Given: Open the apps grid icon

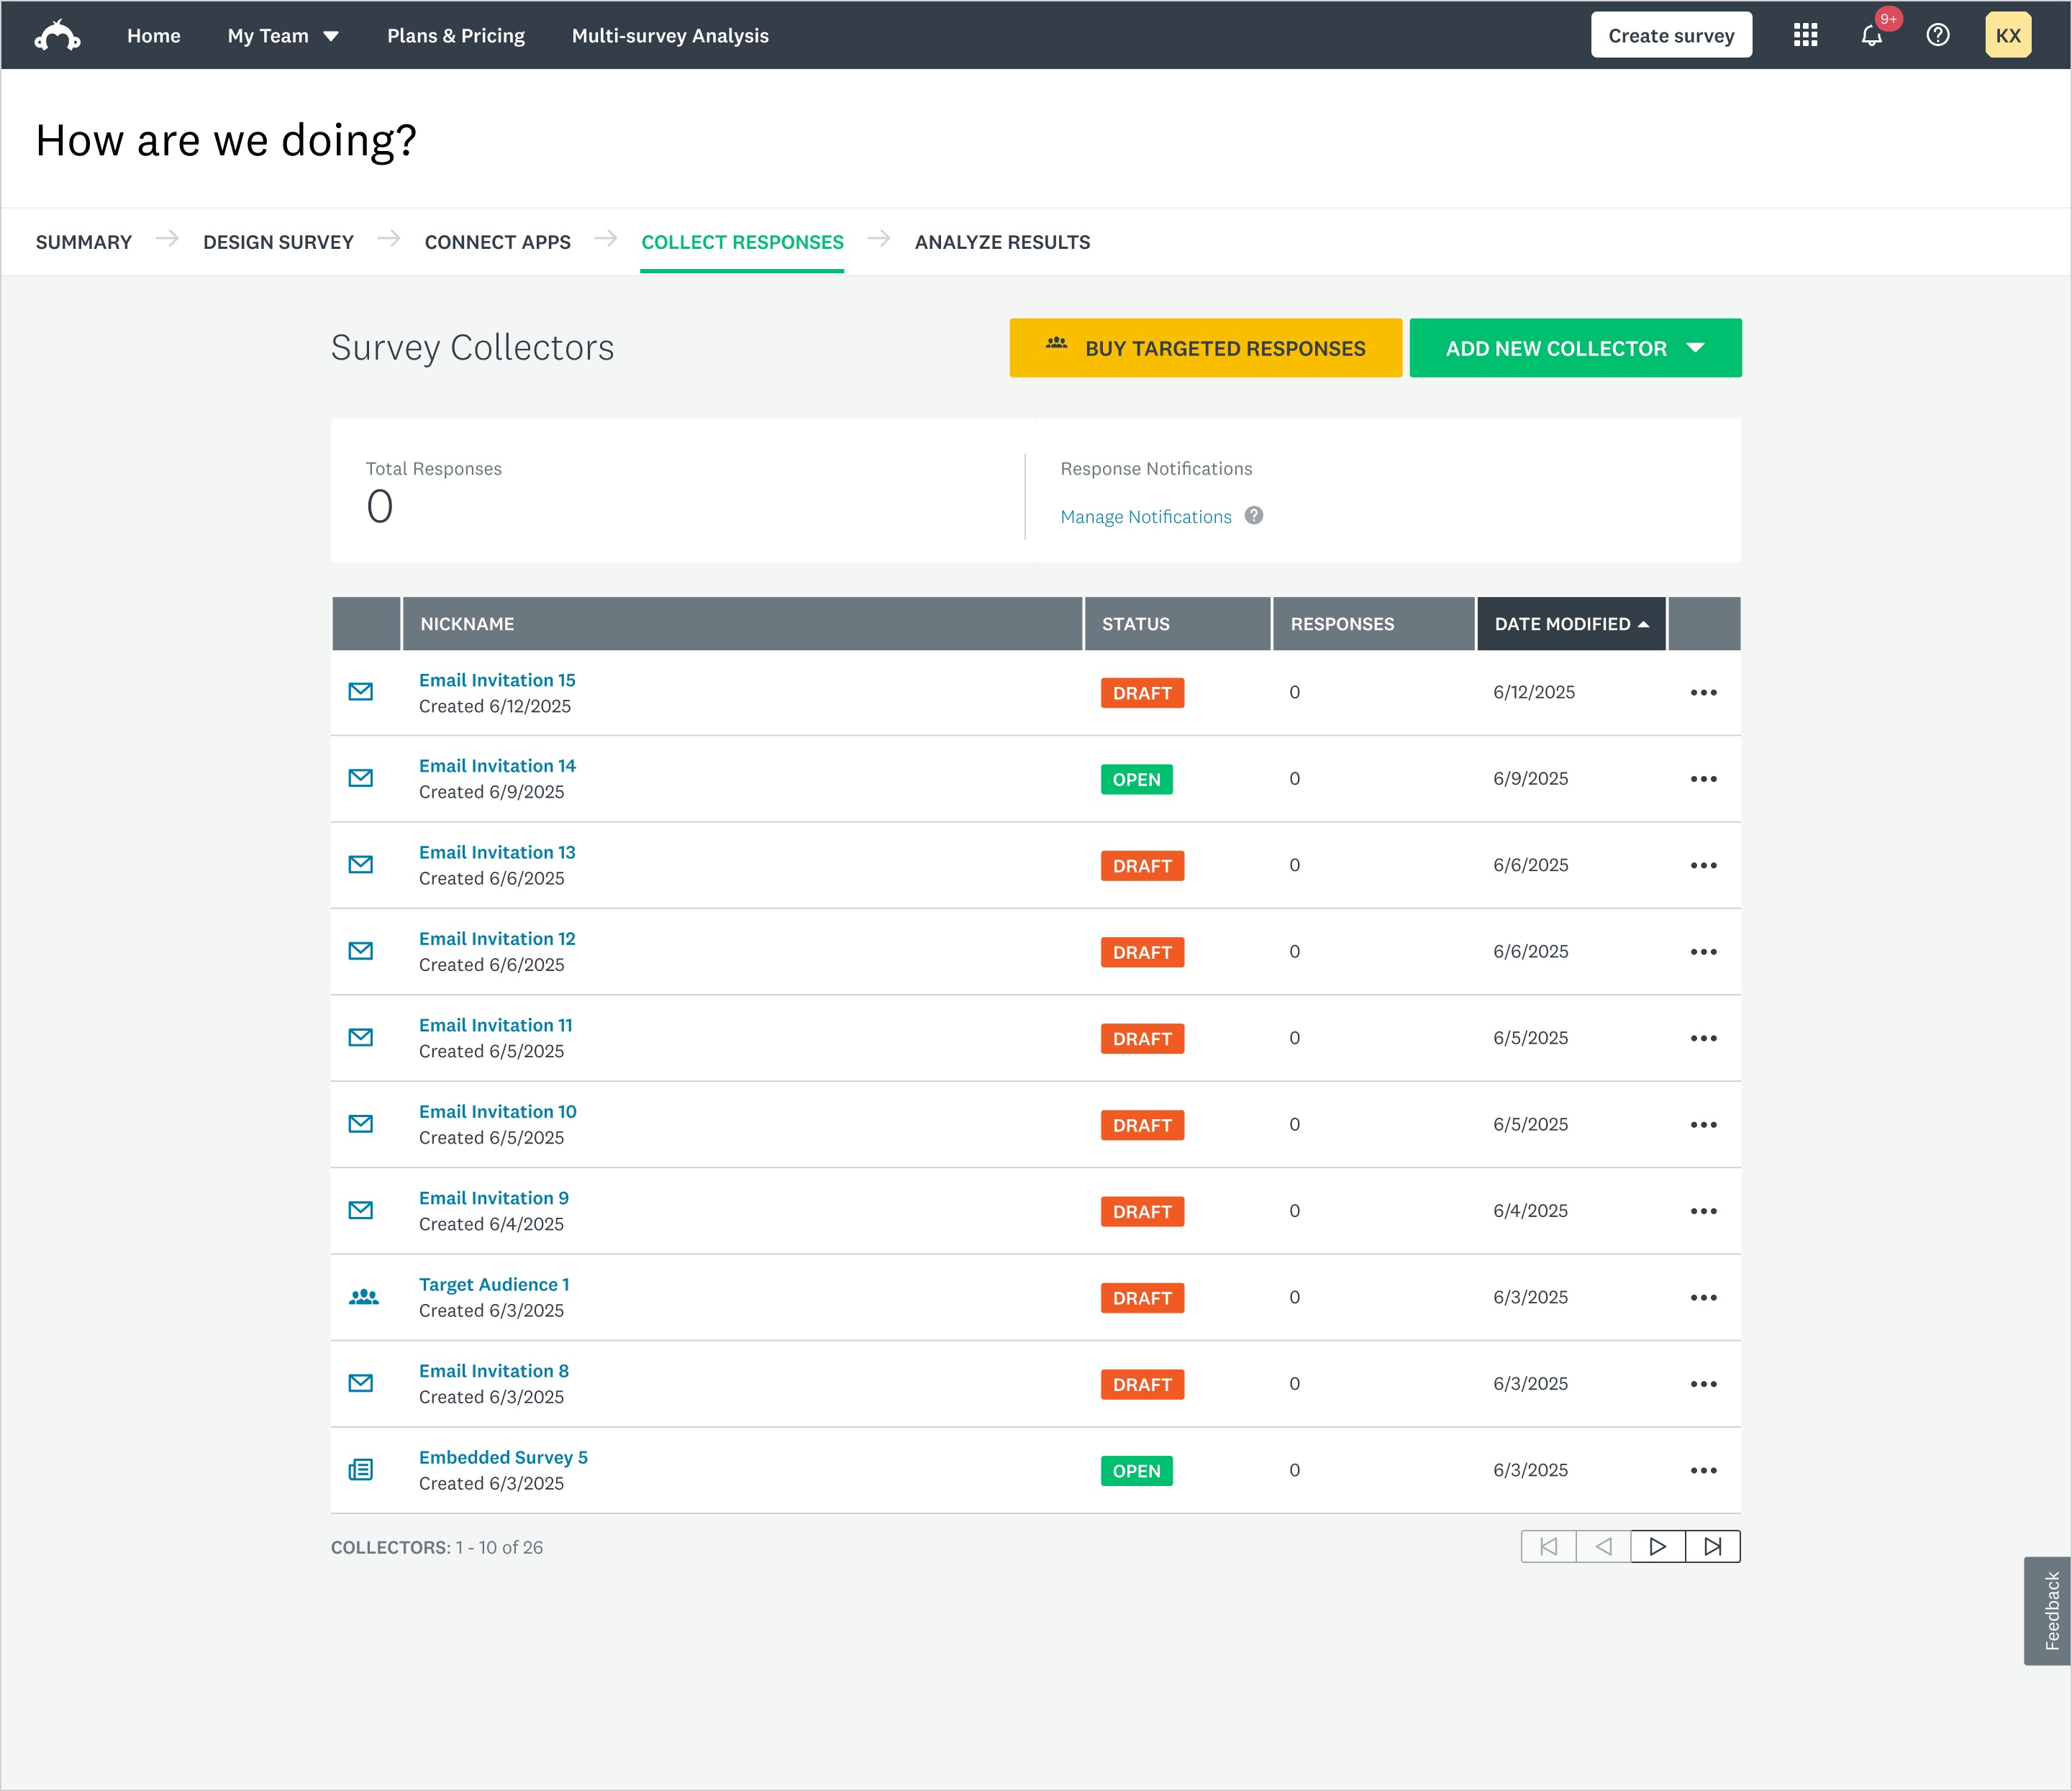Looking at the screenshot, I should 1805,36.
